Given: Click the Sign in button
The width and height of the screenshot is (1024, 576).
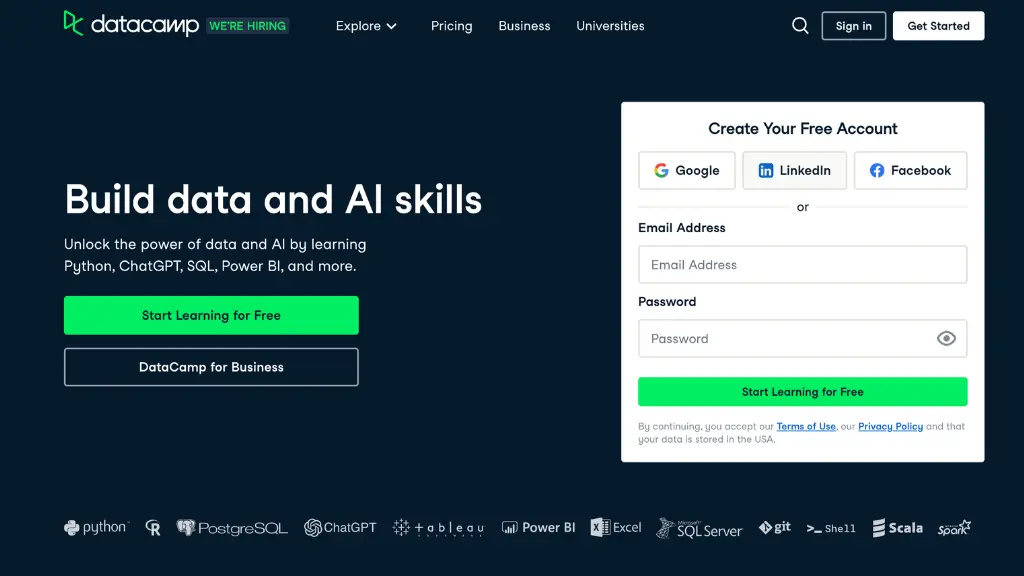Looking at the screenshot, I should pos(854,26).
